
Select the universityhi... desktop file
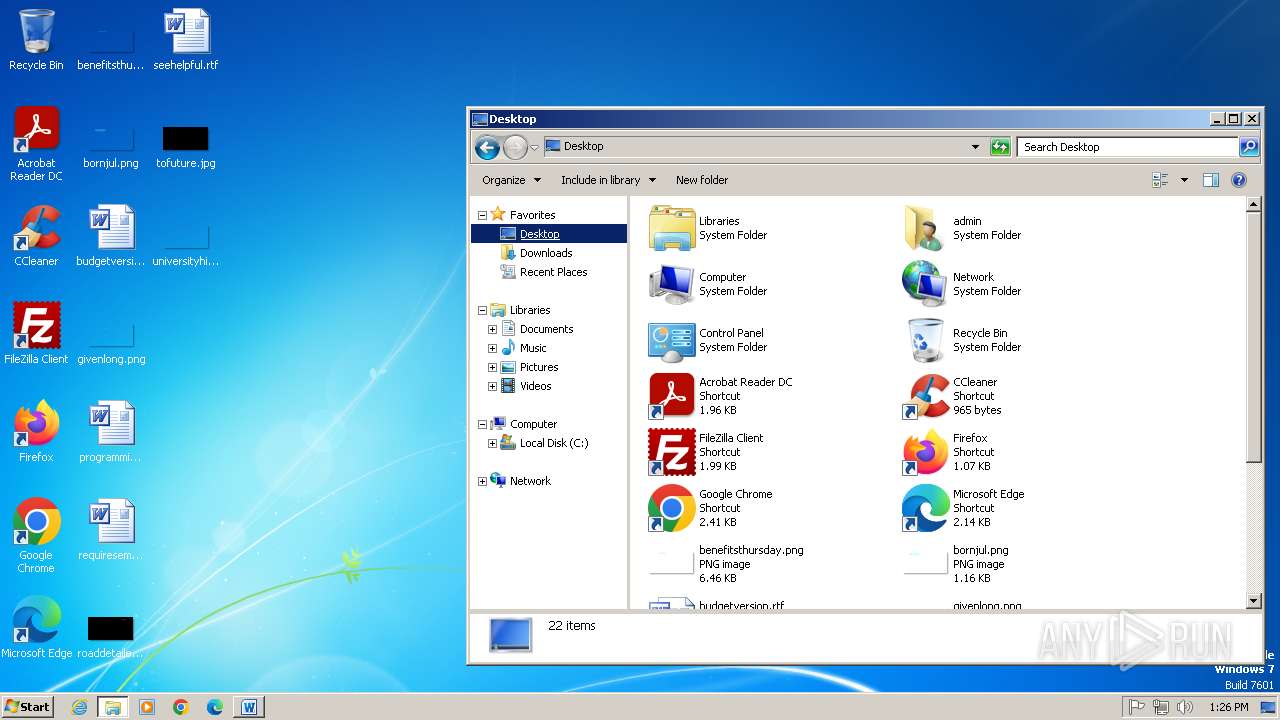[186, 244]
